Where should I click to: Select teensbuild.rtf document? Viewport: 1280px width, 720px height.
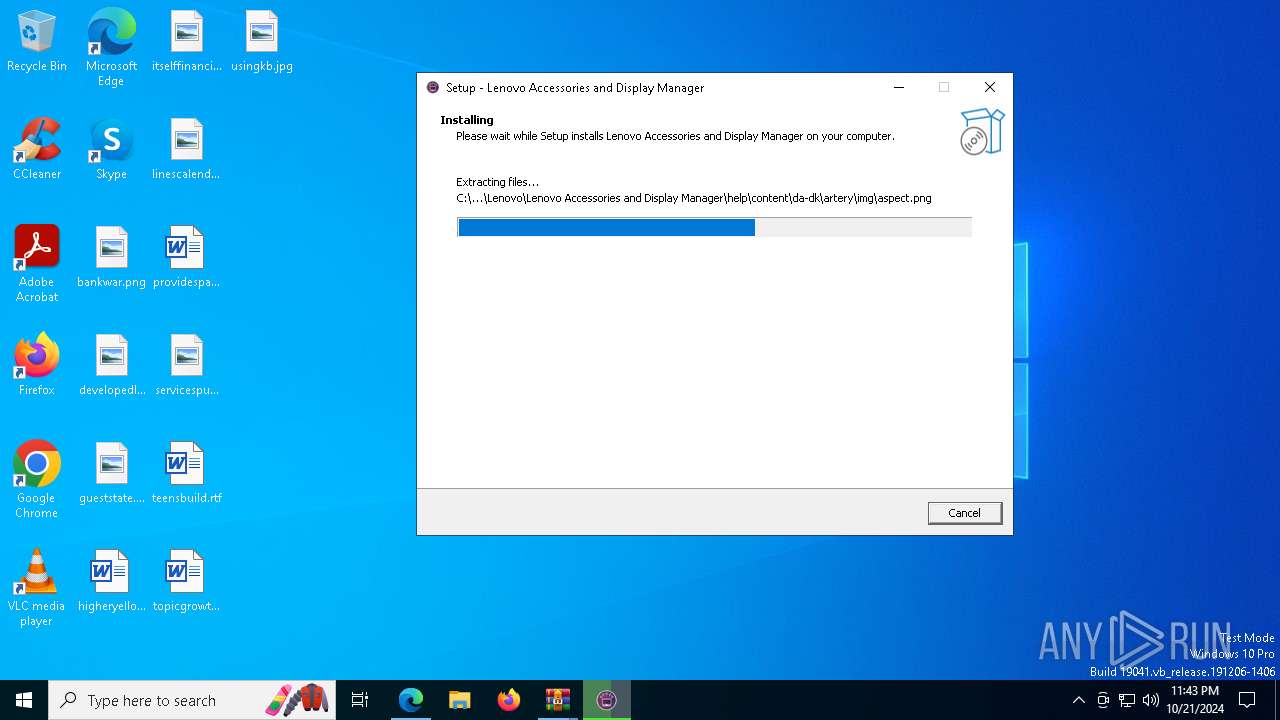click(x=187, y=474)
